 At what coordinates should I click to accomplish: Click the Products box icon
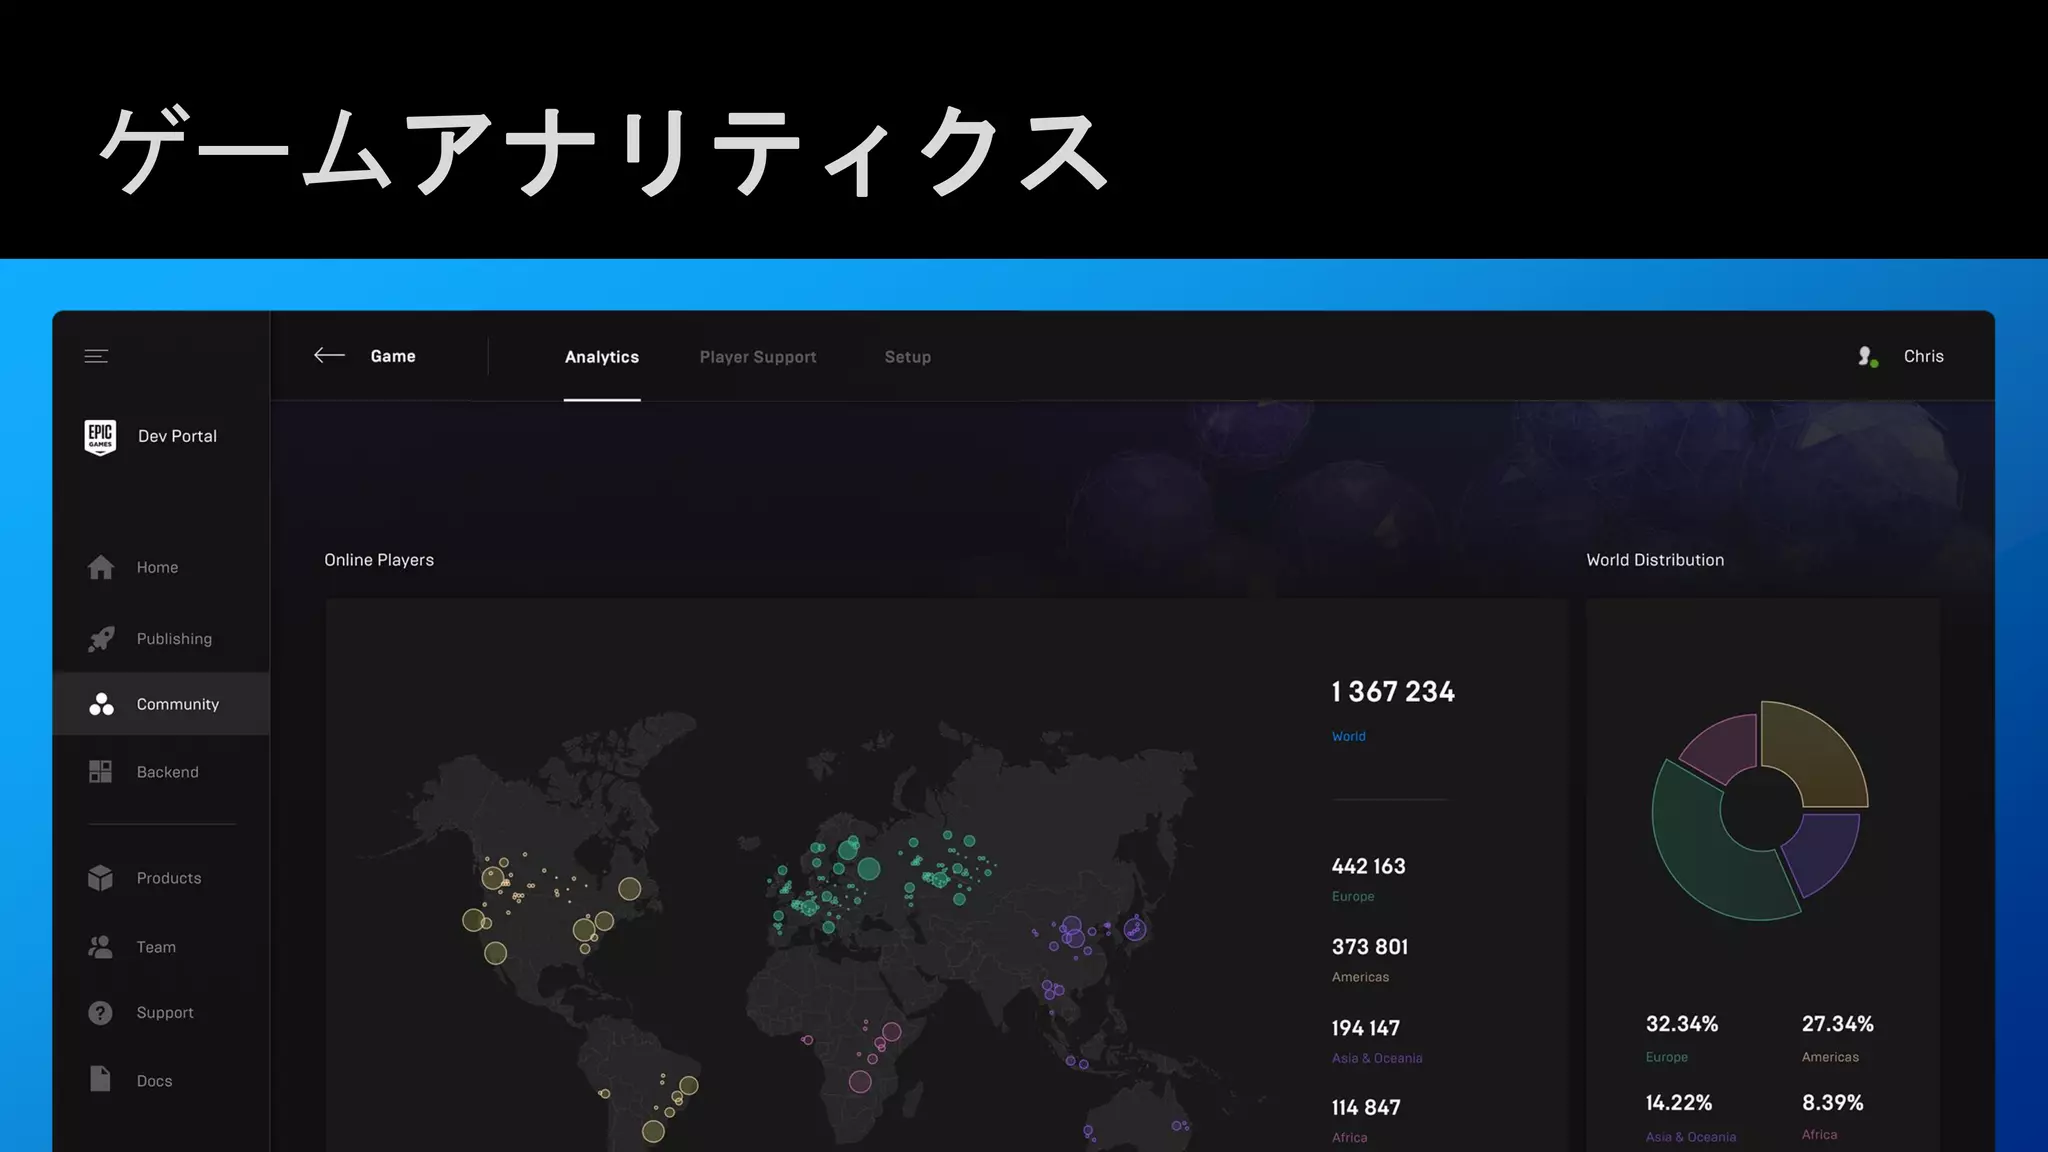click(100, 878)
